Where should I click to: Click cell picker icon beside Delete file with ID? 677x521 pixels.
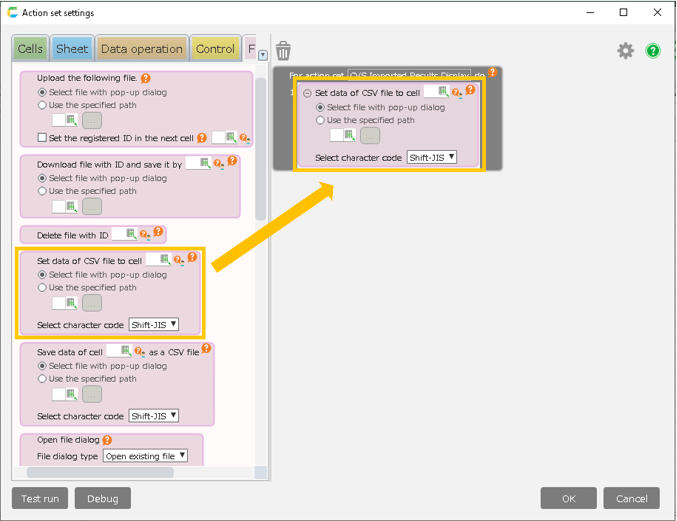coord(129,234)
